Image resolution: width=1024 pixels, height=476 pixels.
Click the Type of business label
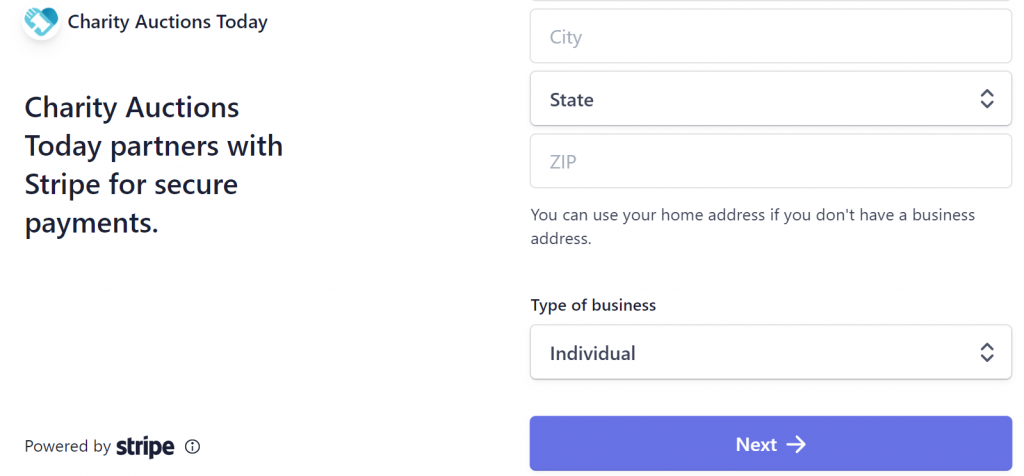pyautogui.click(x=593, y=305)
